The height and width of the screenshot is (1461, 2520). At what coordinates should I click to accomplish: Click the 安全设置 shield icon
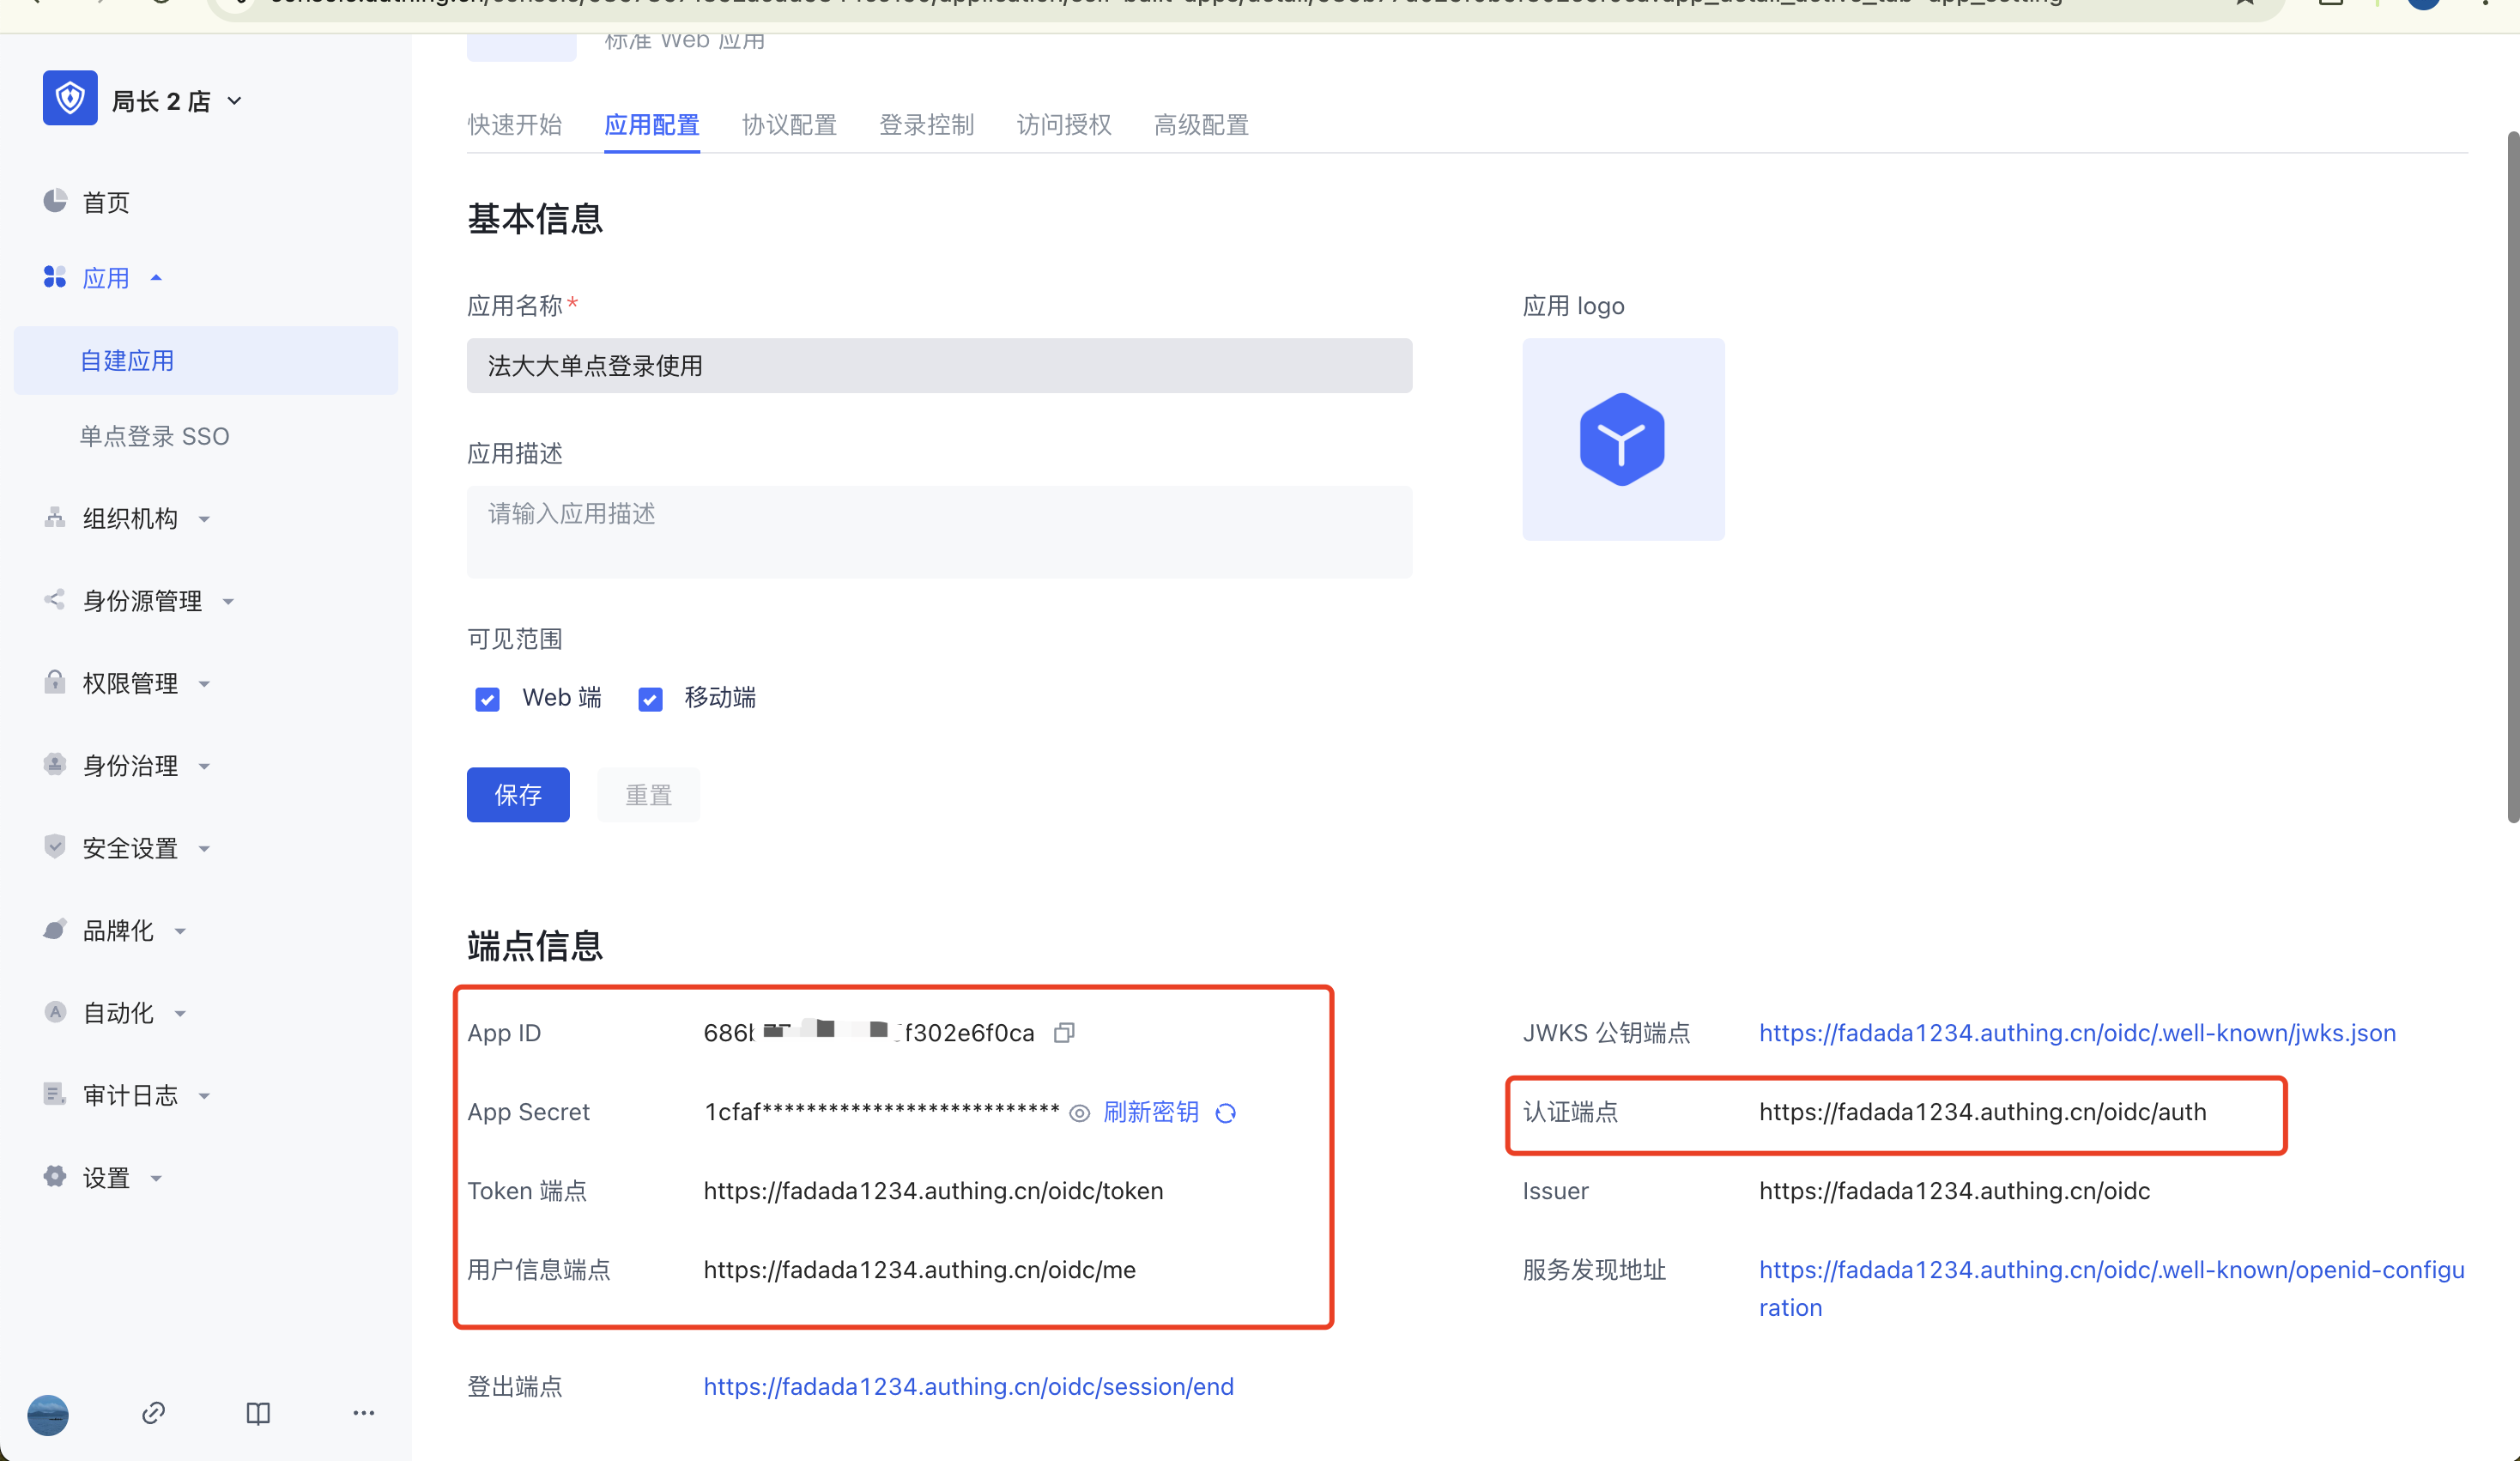55,847
